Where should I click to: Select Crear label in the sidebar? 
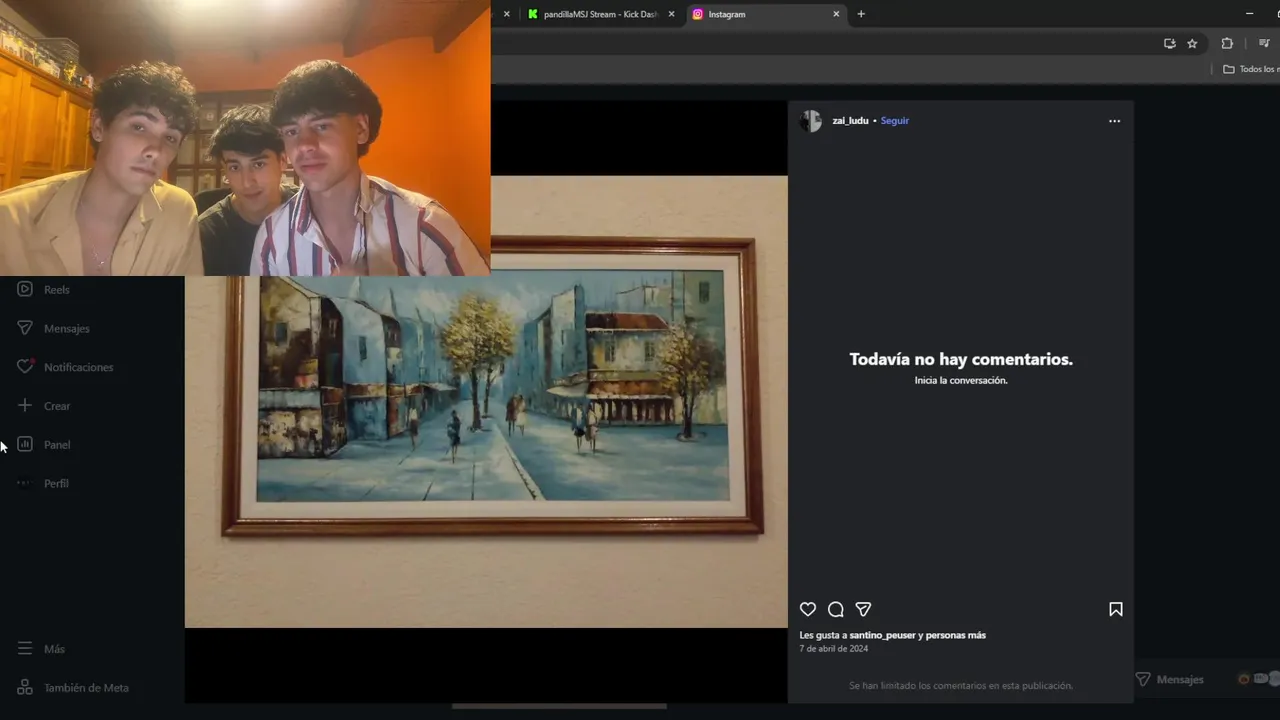coord(57,406)
